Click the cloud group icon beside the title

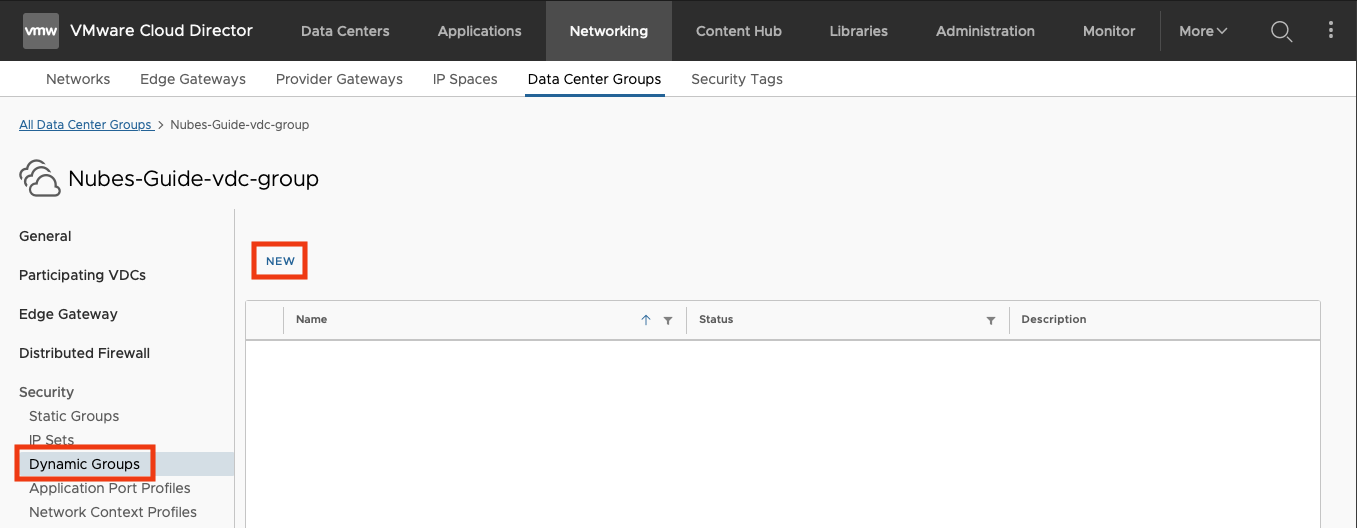click(40, 179)
